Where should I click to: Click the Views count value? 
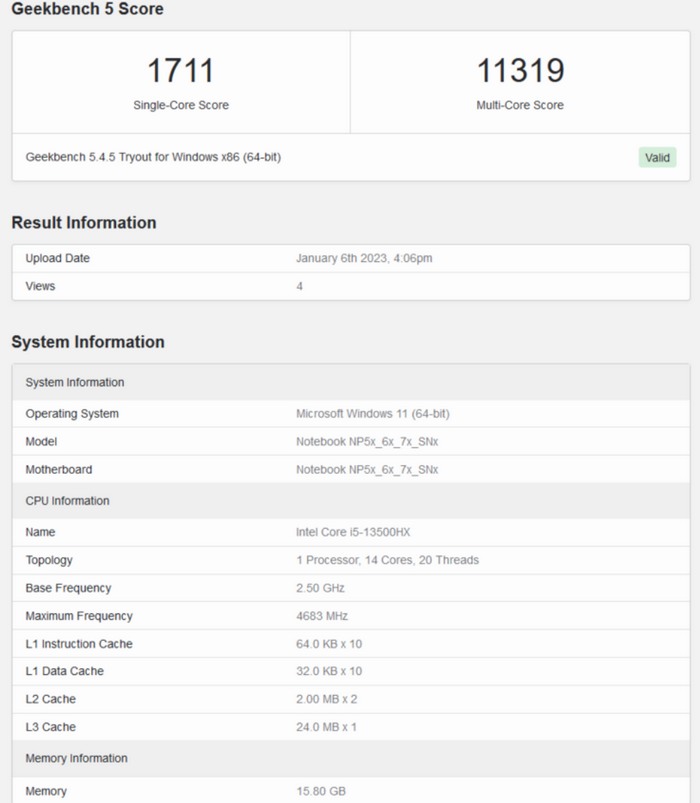(300, 286)
